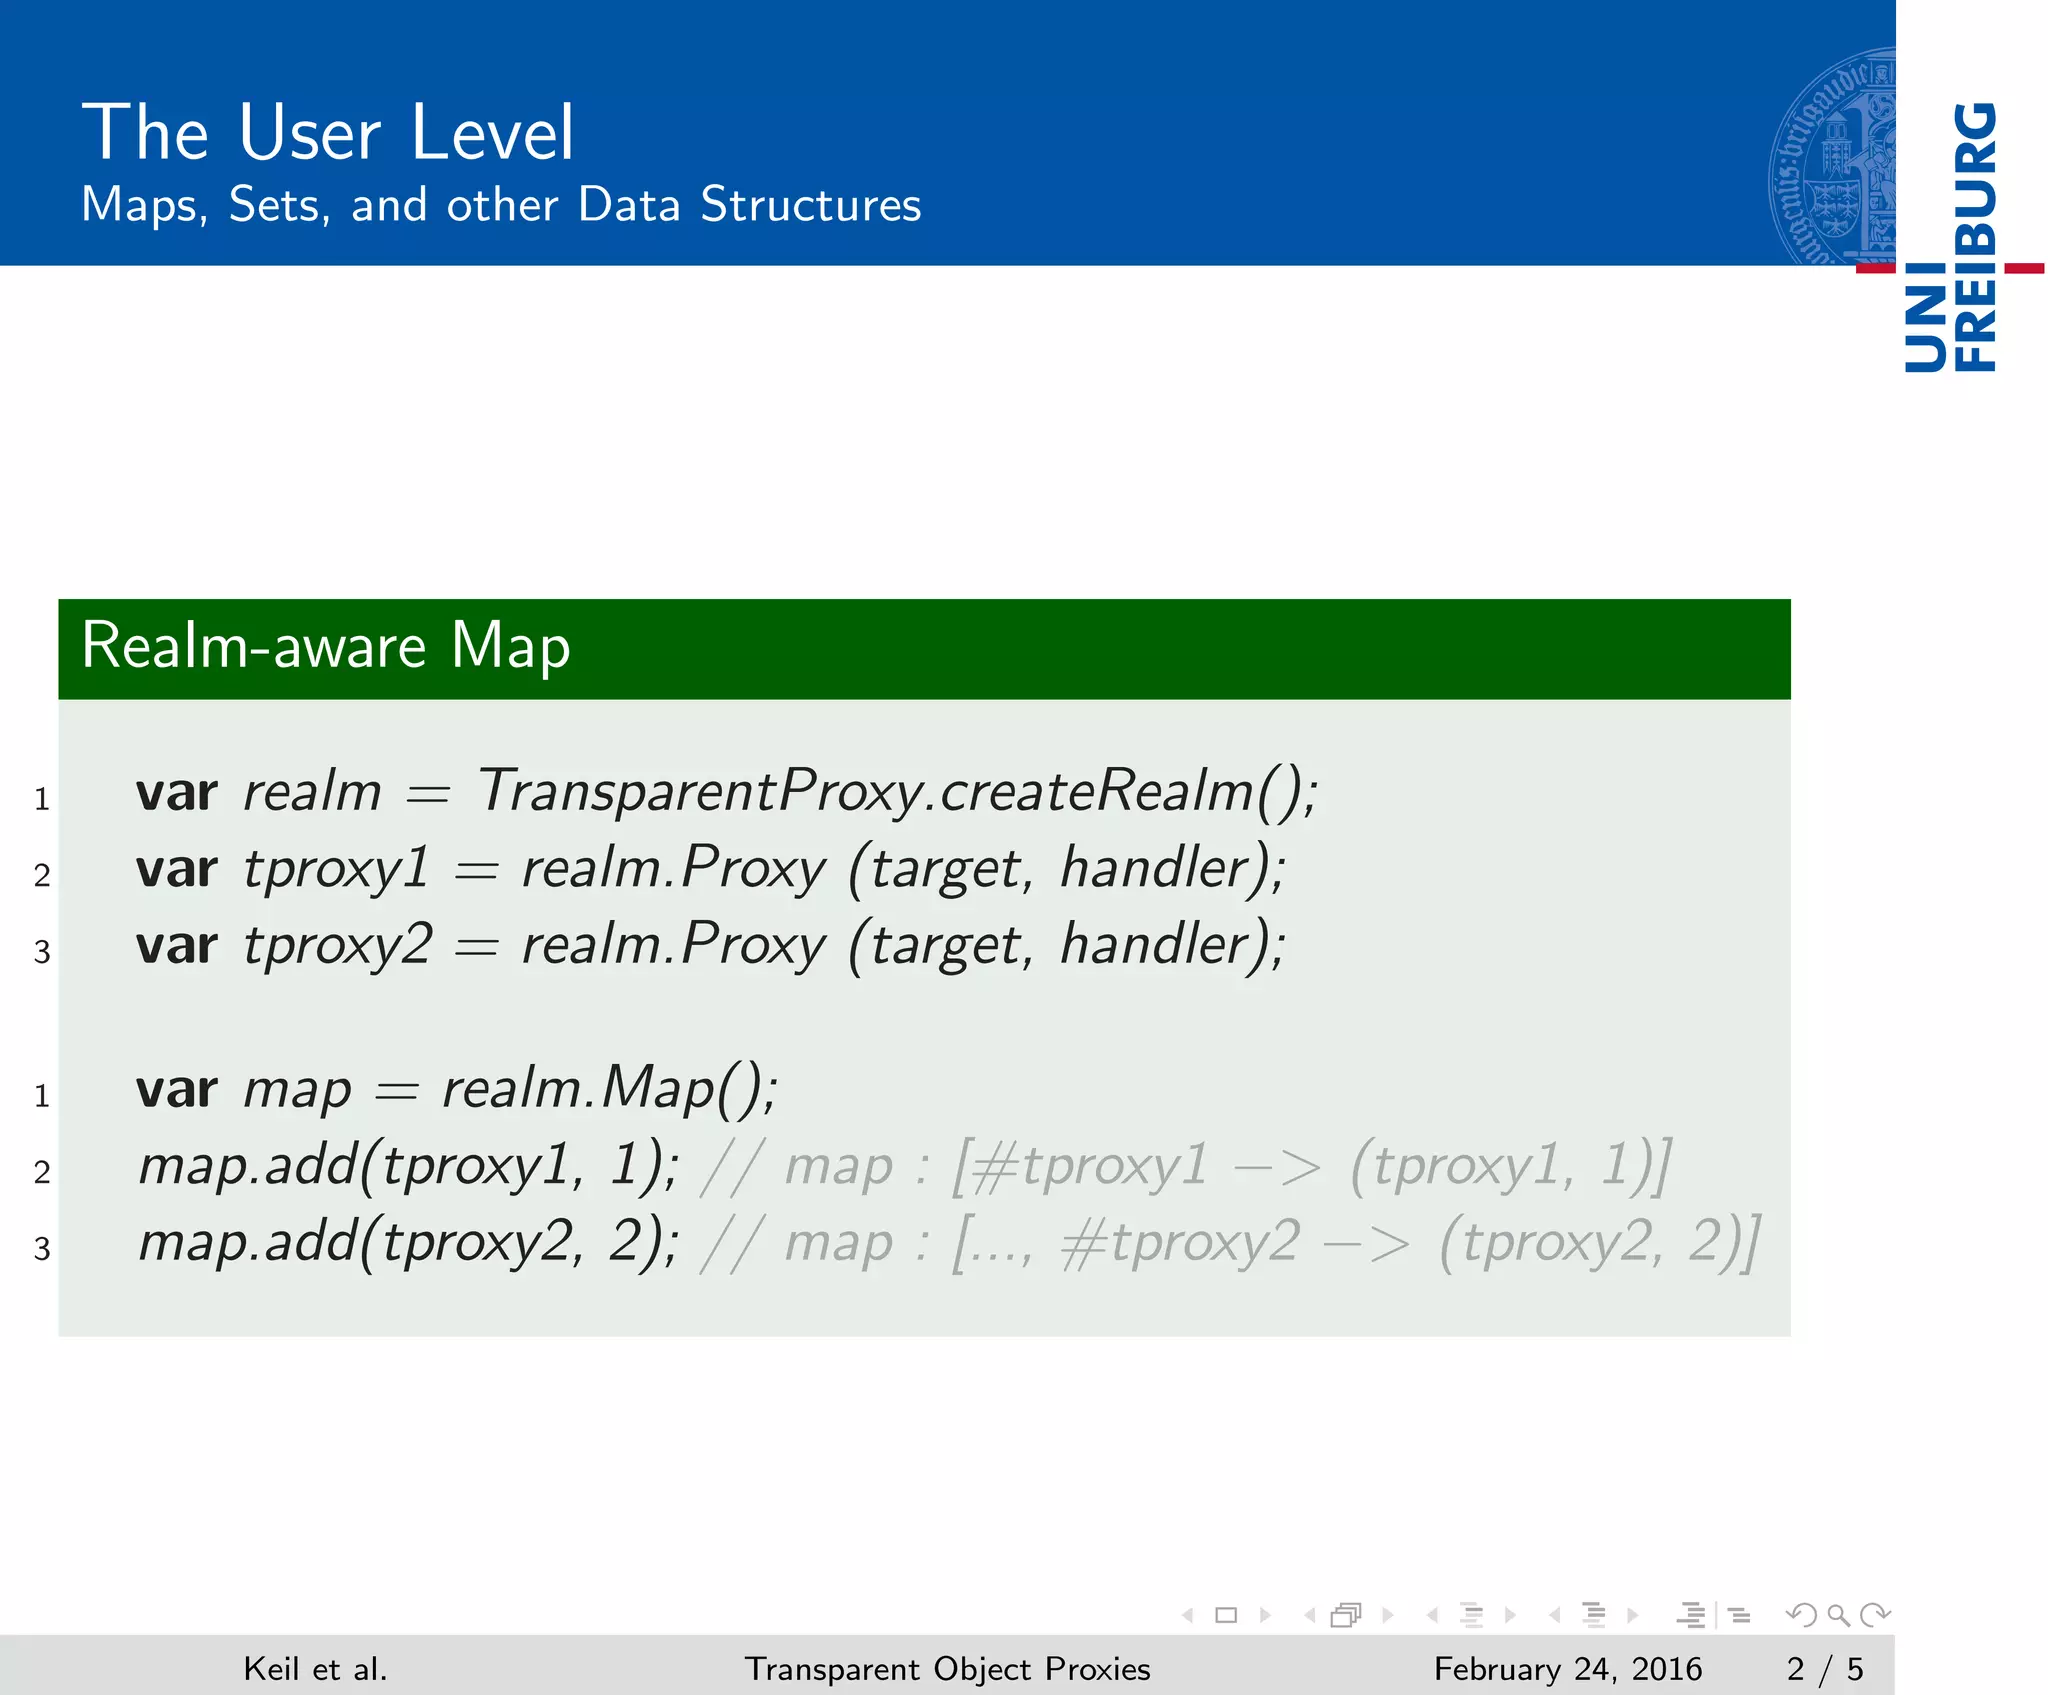Click the presentation start outline icon

click(x=1691, y=1615)
